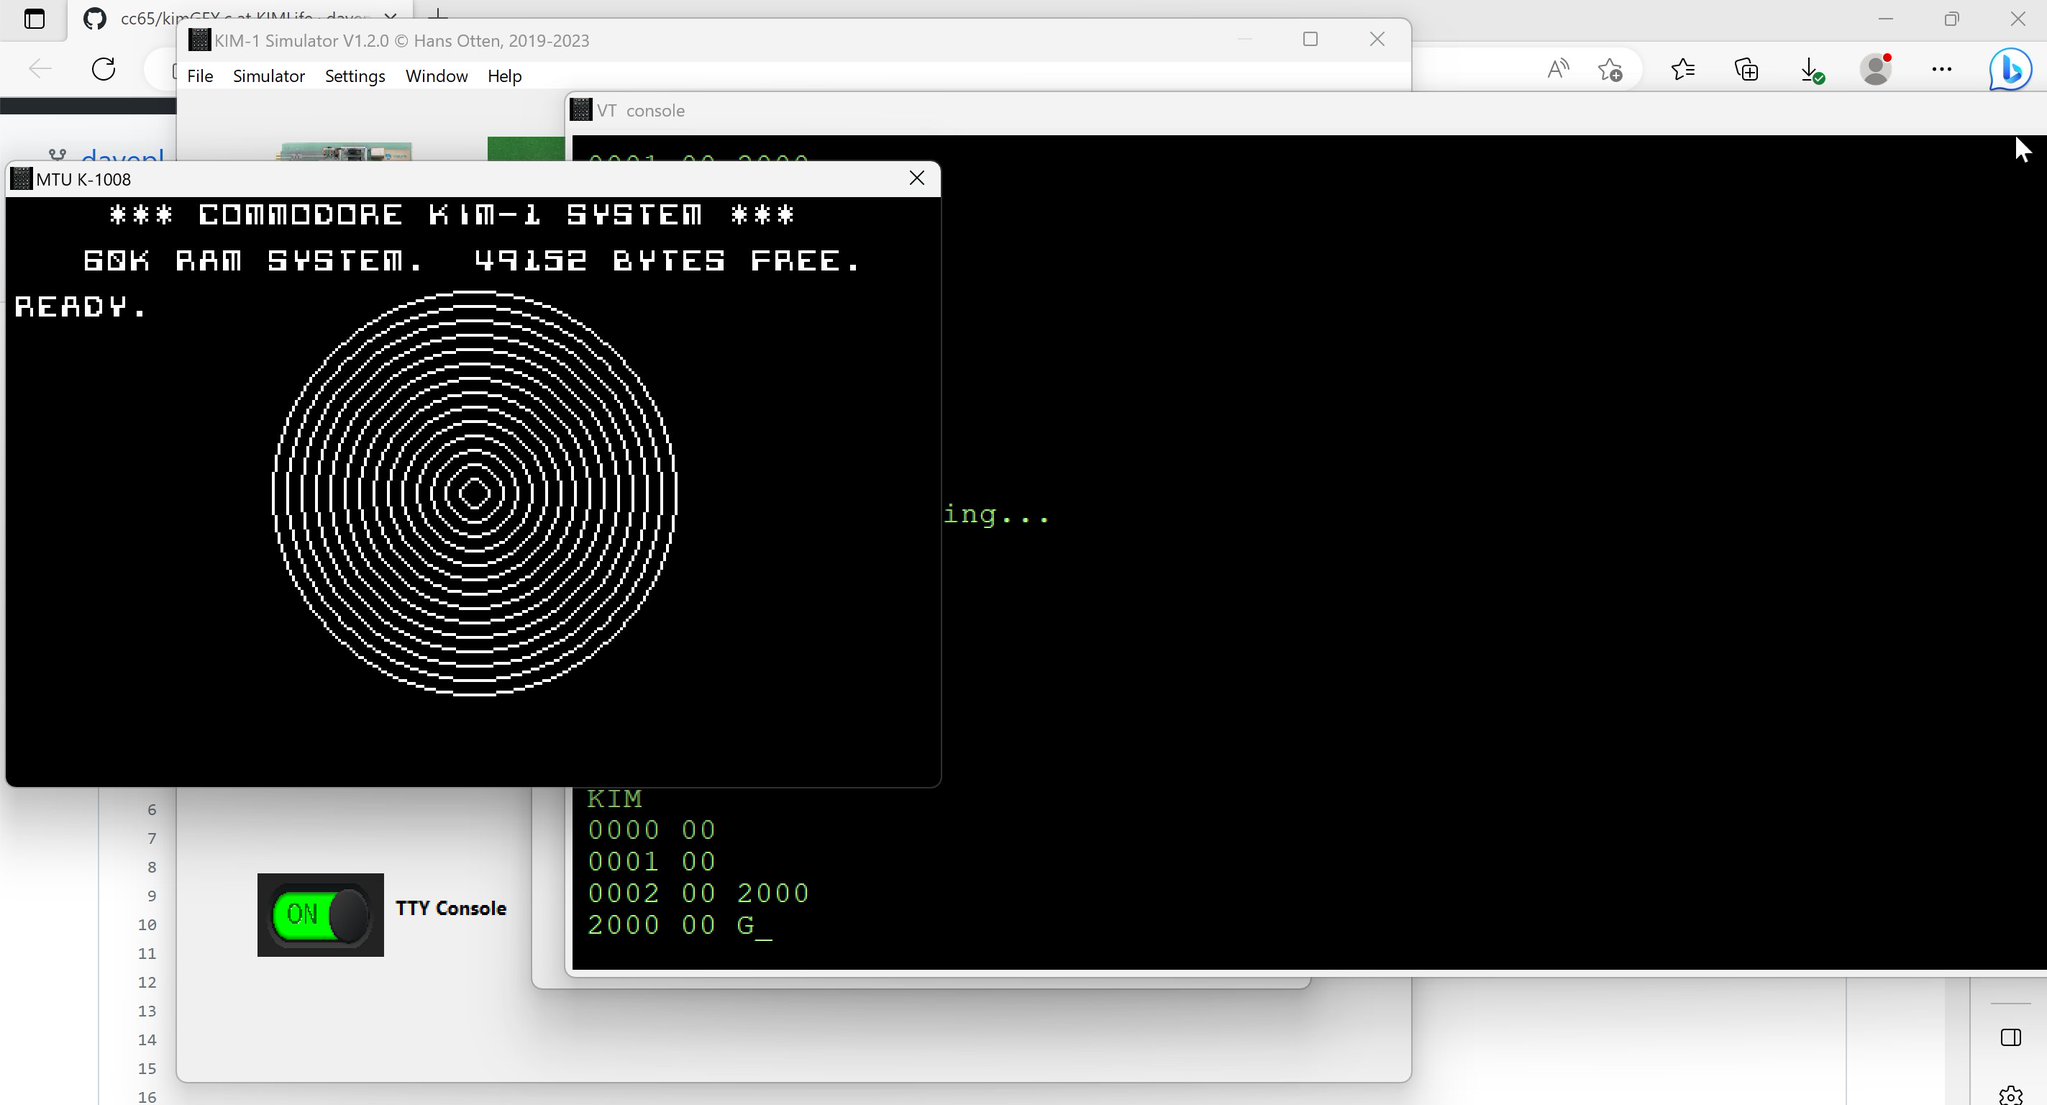Reload the browser page
Screen dimensions: 2047x1105
[x=104, y=69]
